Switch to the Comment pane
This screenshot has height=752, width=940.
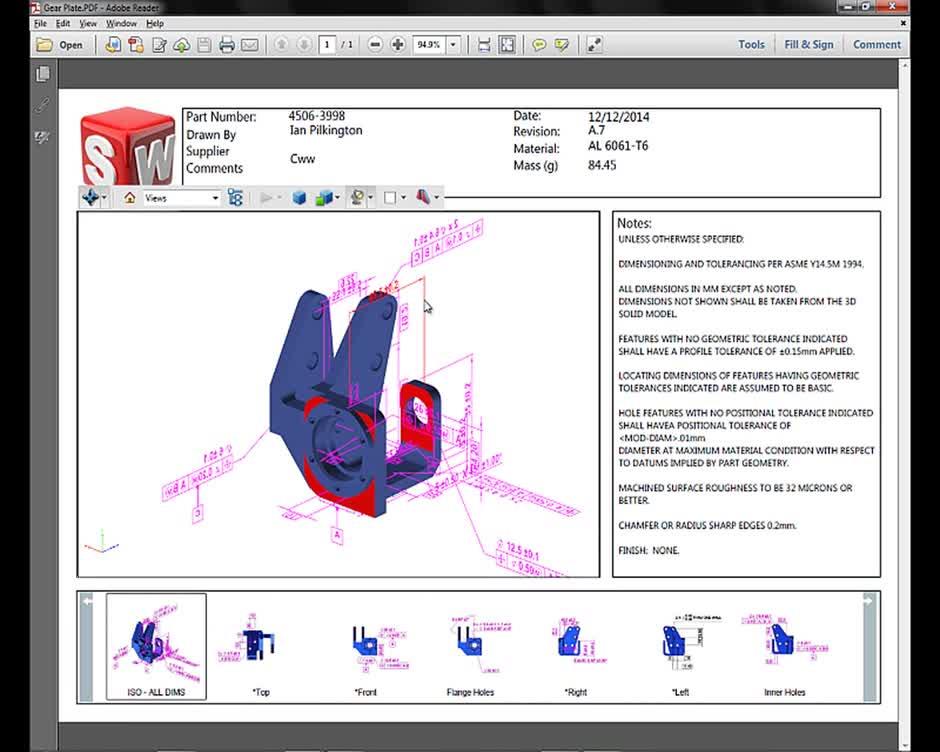point(876,44)
